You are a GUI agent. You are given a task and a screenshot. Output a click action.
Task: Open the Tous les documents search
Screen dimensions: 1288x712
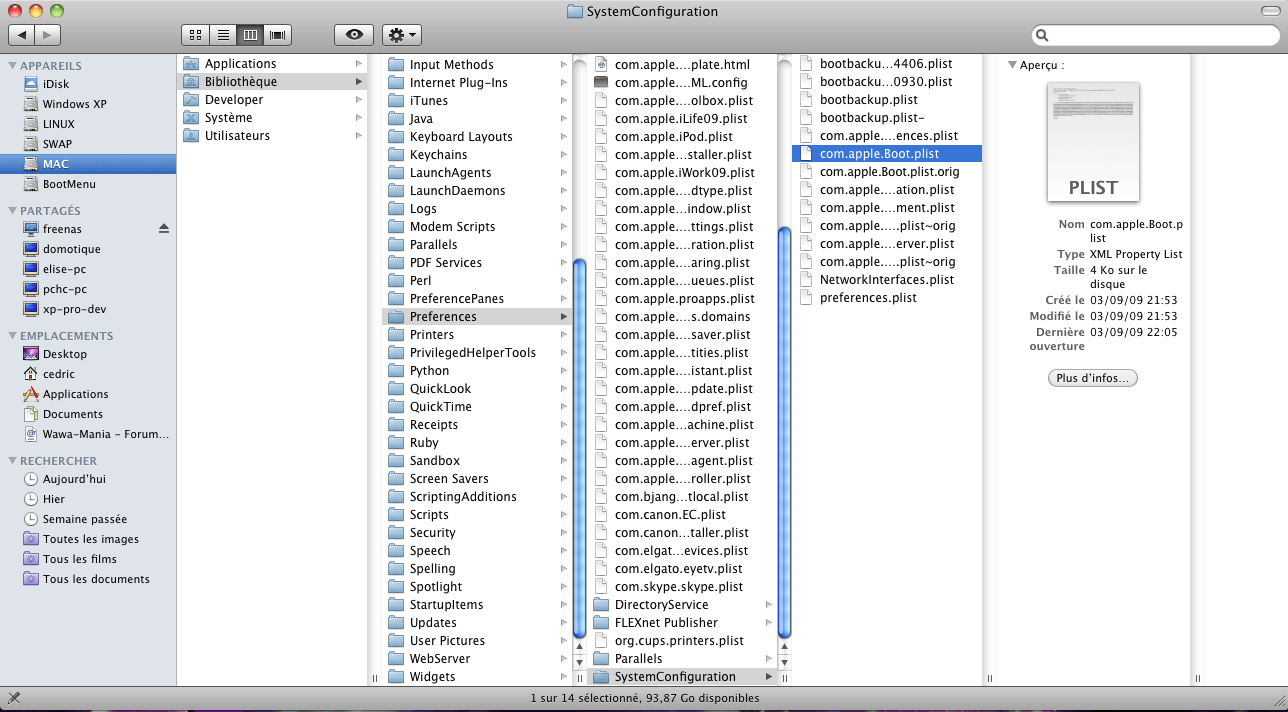click(96, 579)
